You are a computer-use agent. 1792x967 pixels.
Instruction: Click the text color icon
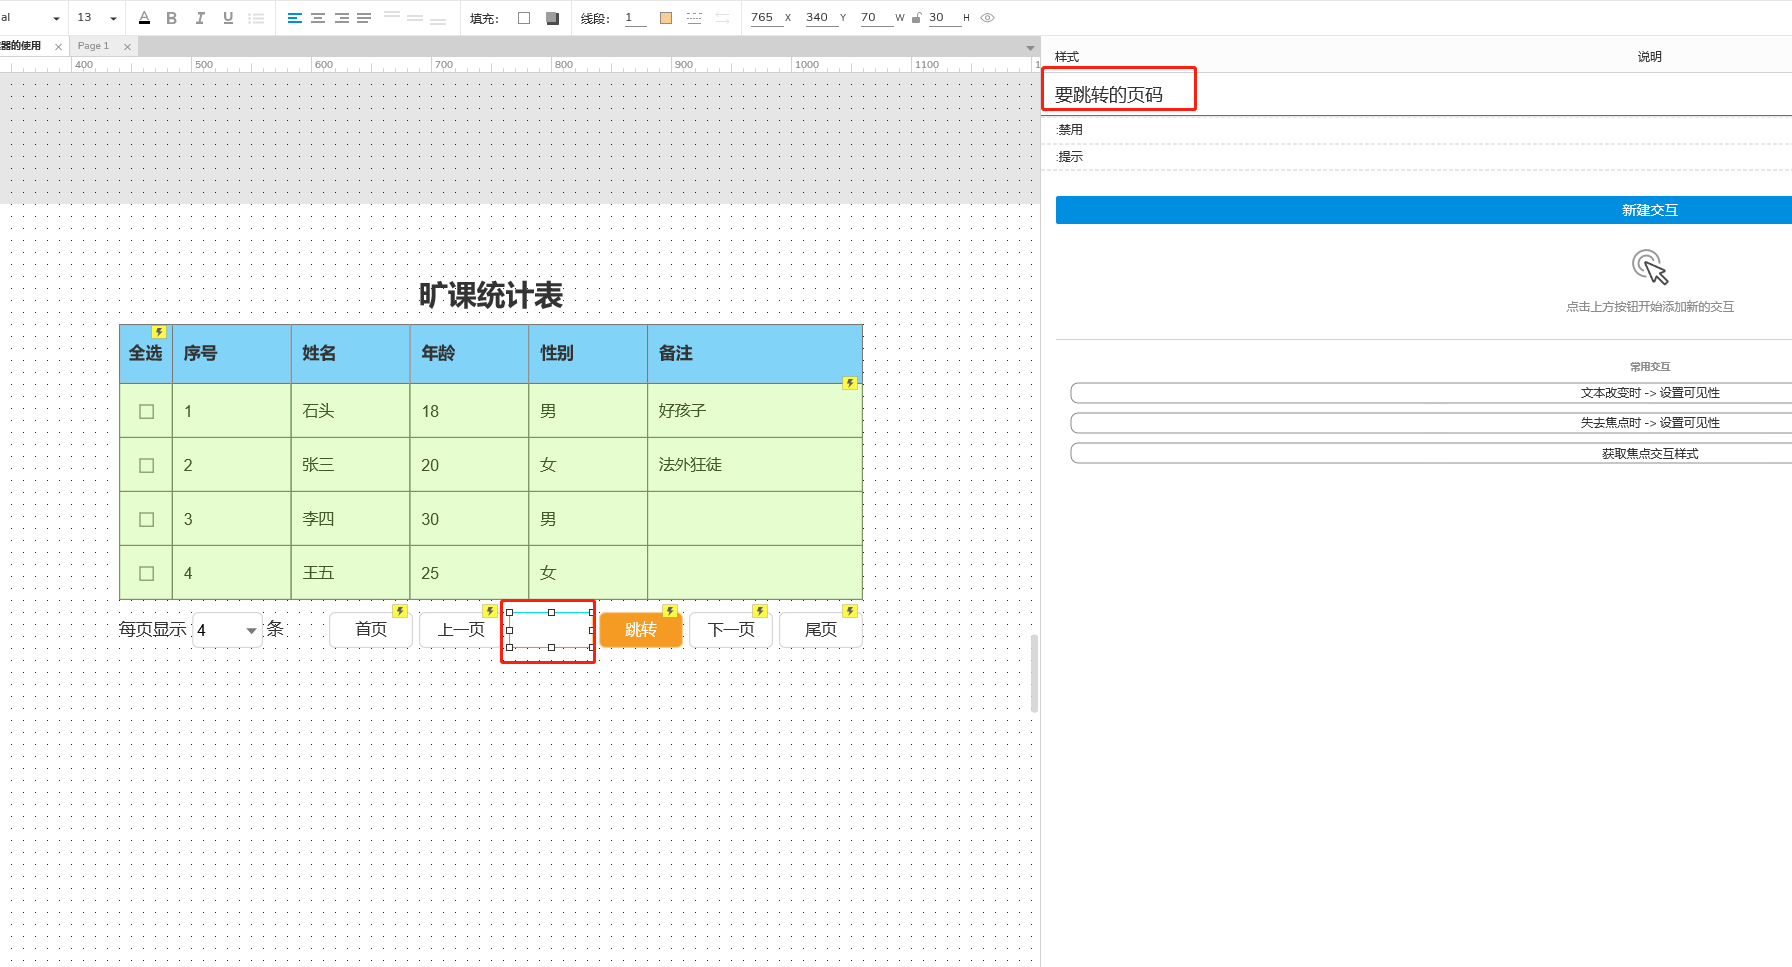tap(144, 18)
